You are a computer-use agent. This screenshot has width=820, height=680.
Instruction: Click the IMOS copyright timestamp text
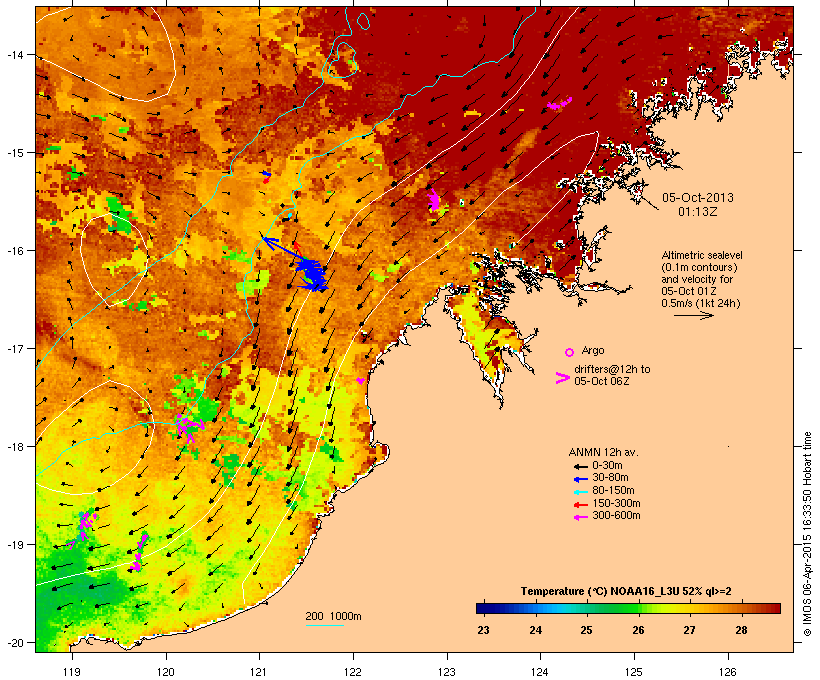(x=807, y=534)
